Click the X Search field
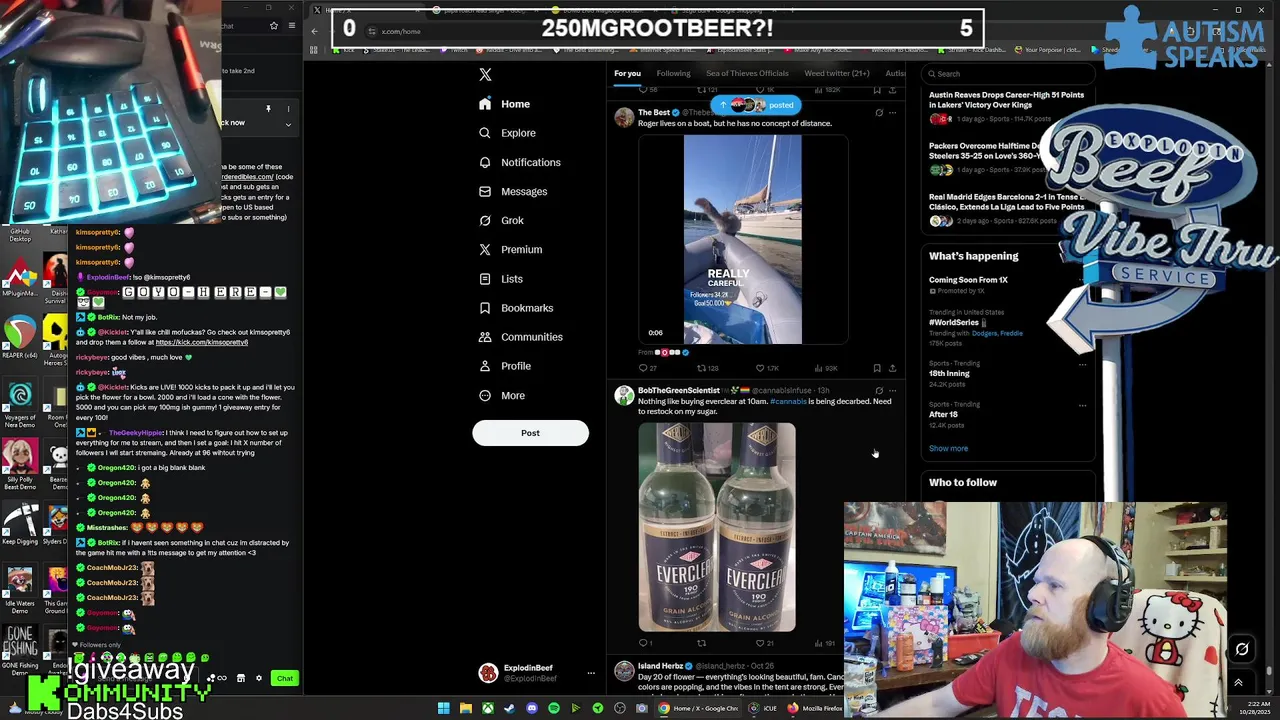 pos(1008,73)
